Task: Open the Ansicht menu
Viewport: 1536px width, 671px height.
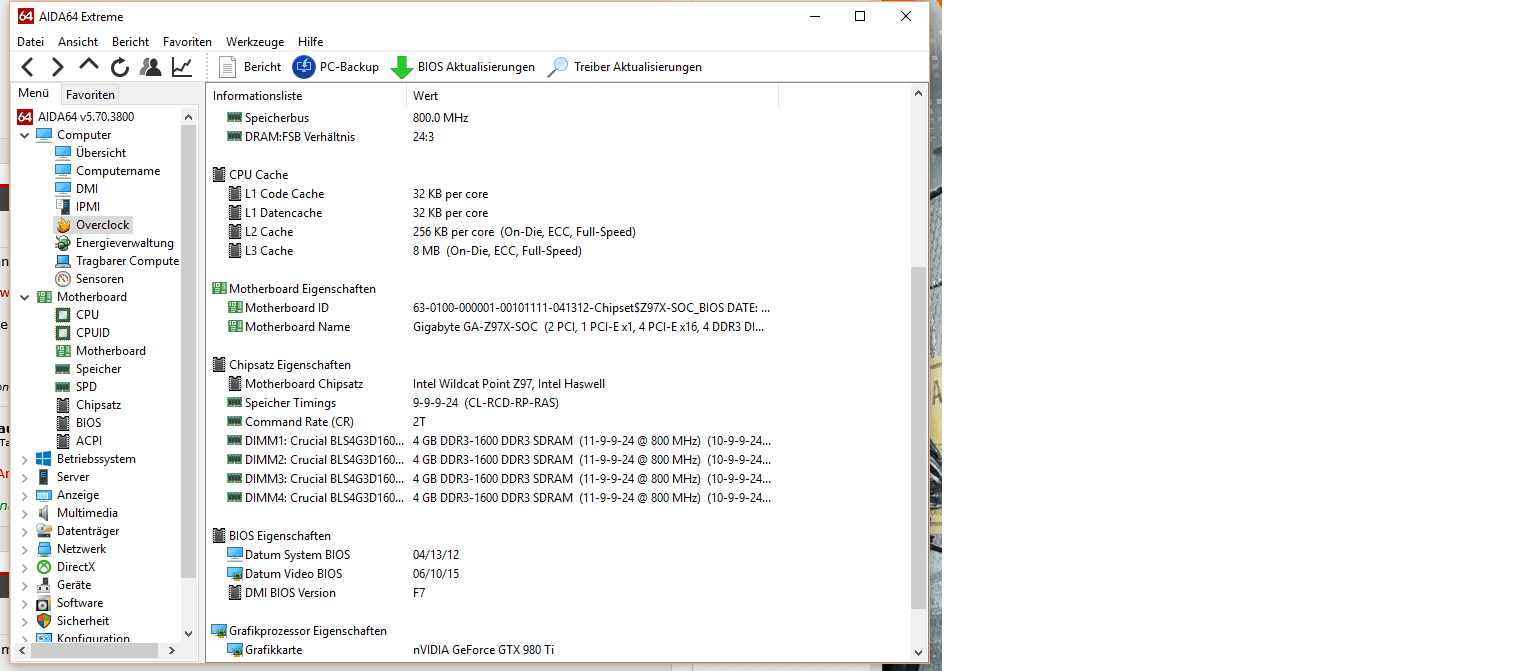Action: (x=78, y=42)
